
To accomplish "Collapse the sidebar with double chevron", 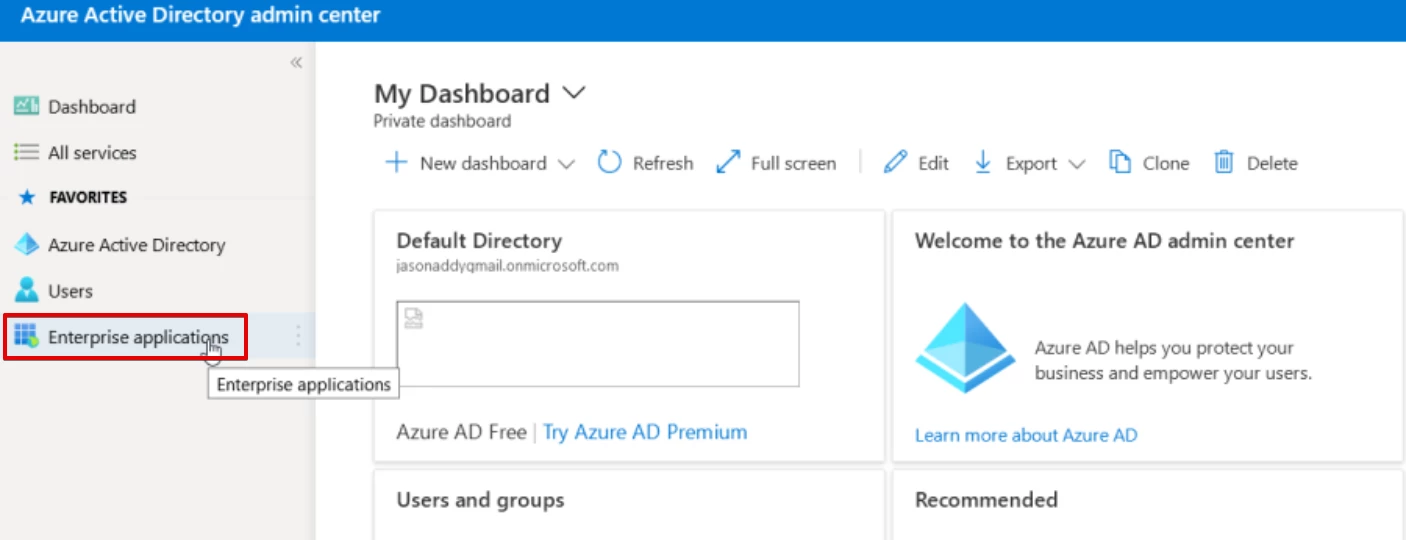I will point(296,63).
